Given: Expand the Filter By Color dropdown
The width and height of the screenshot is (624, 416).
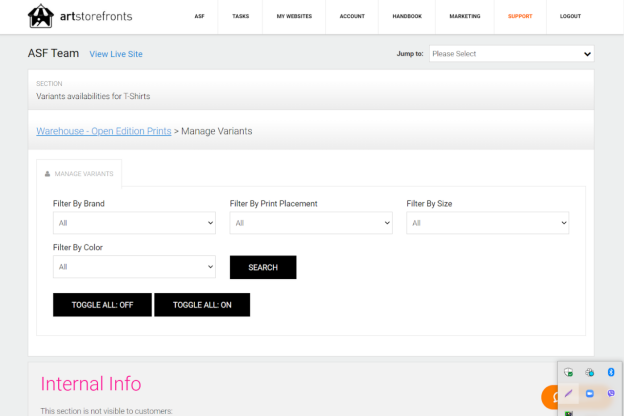Looking at the screenshot, I should click(x=134, y=267).
